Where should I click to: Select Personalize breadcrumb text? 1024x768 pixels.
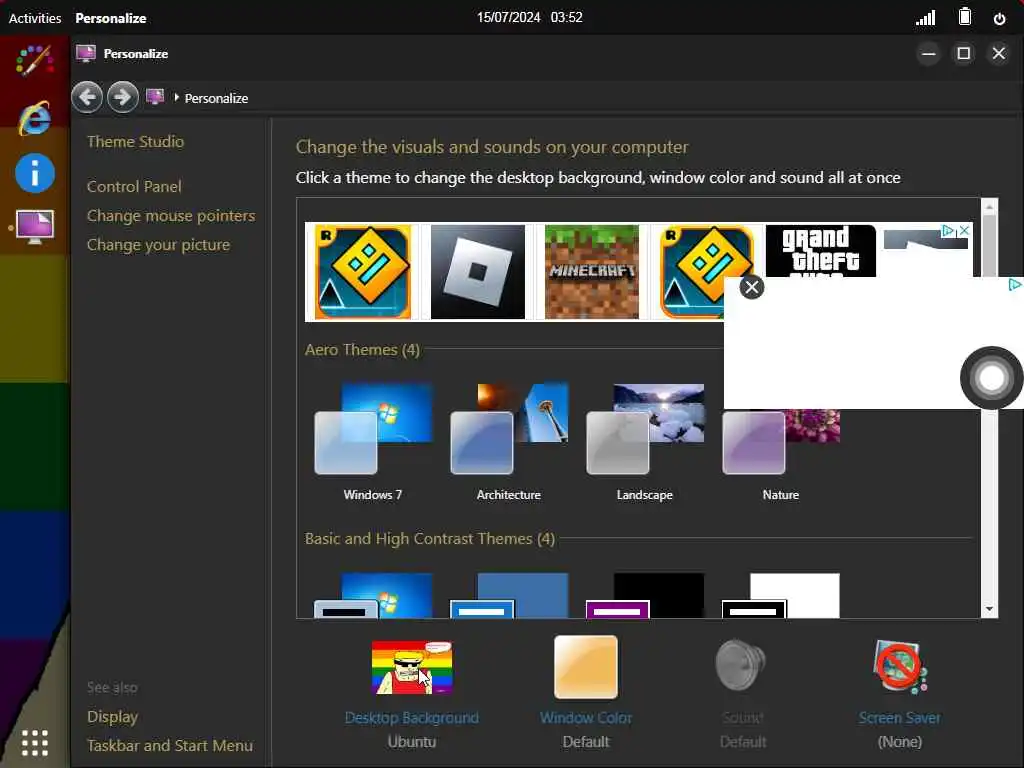tap(216, 98)
